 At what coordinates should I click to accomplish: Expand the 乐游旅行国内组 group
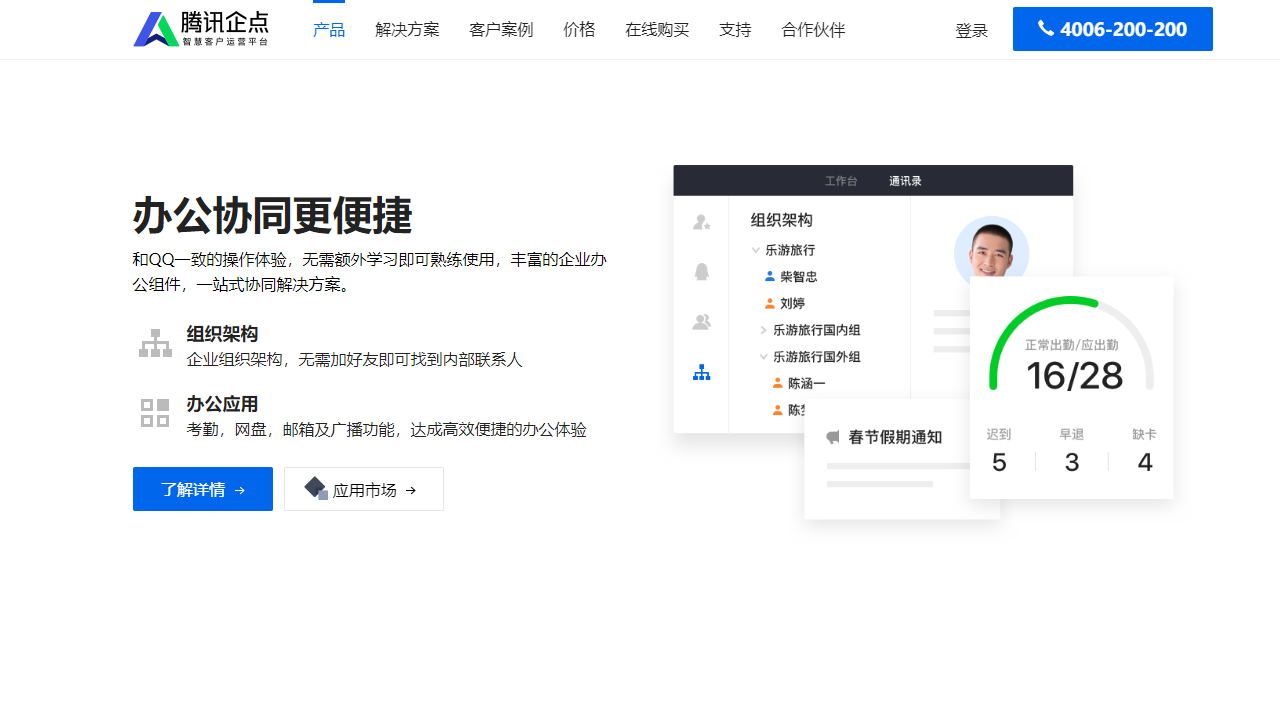[x=763, y=329]
